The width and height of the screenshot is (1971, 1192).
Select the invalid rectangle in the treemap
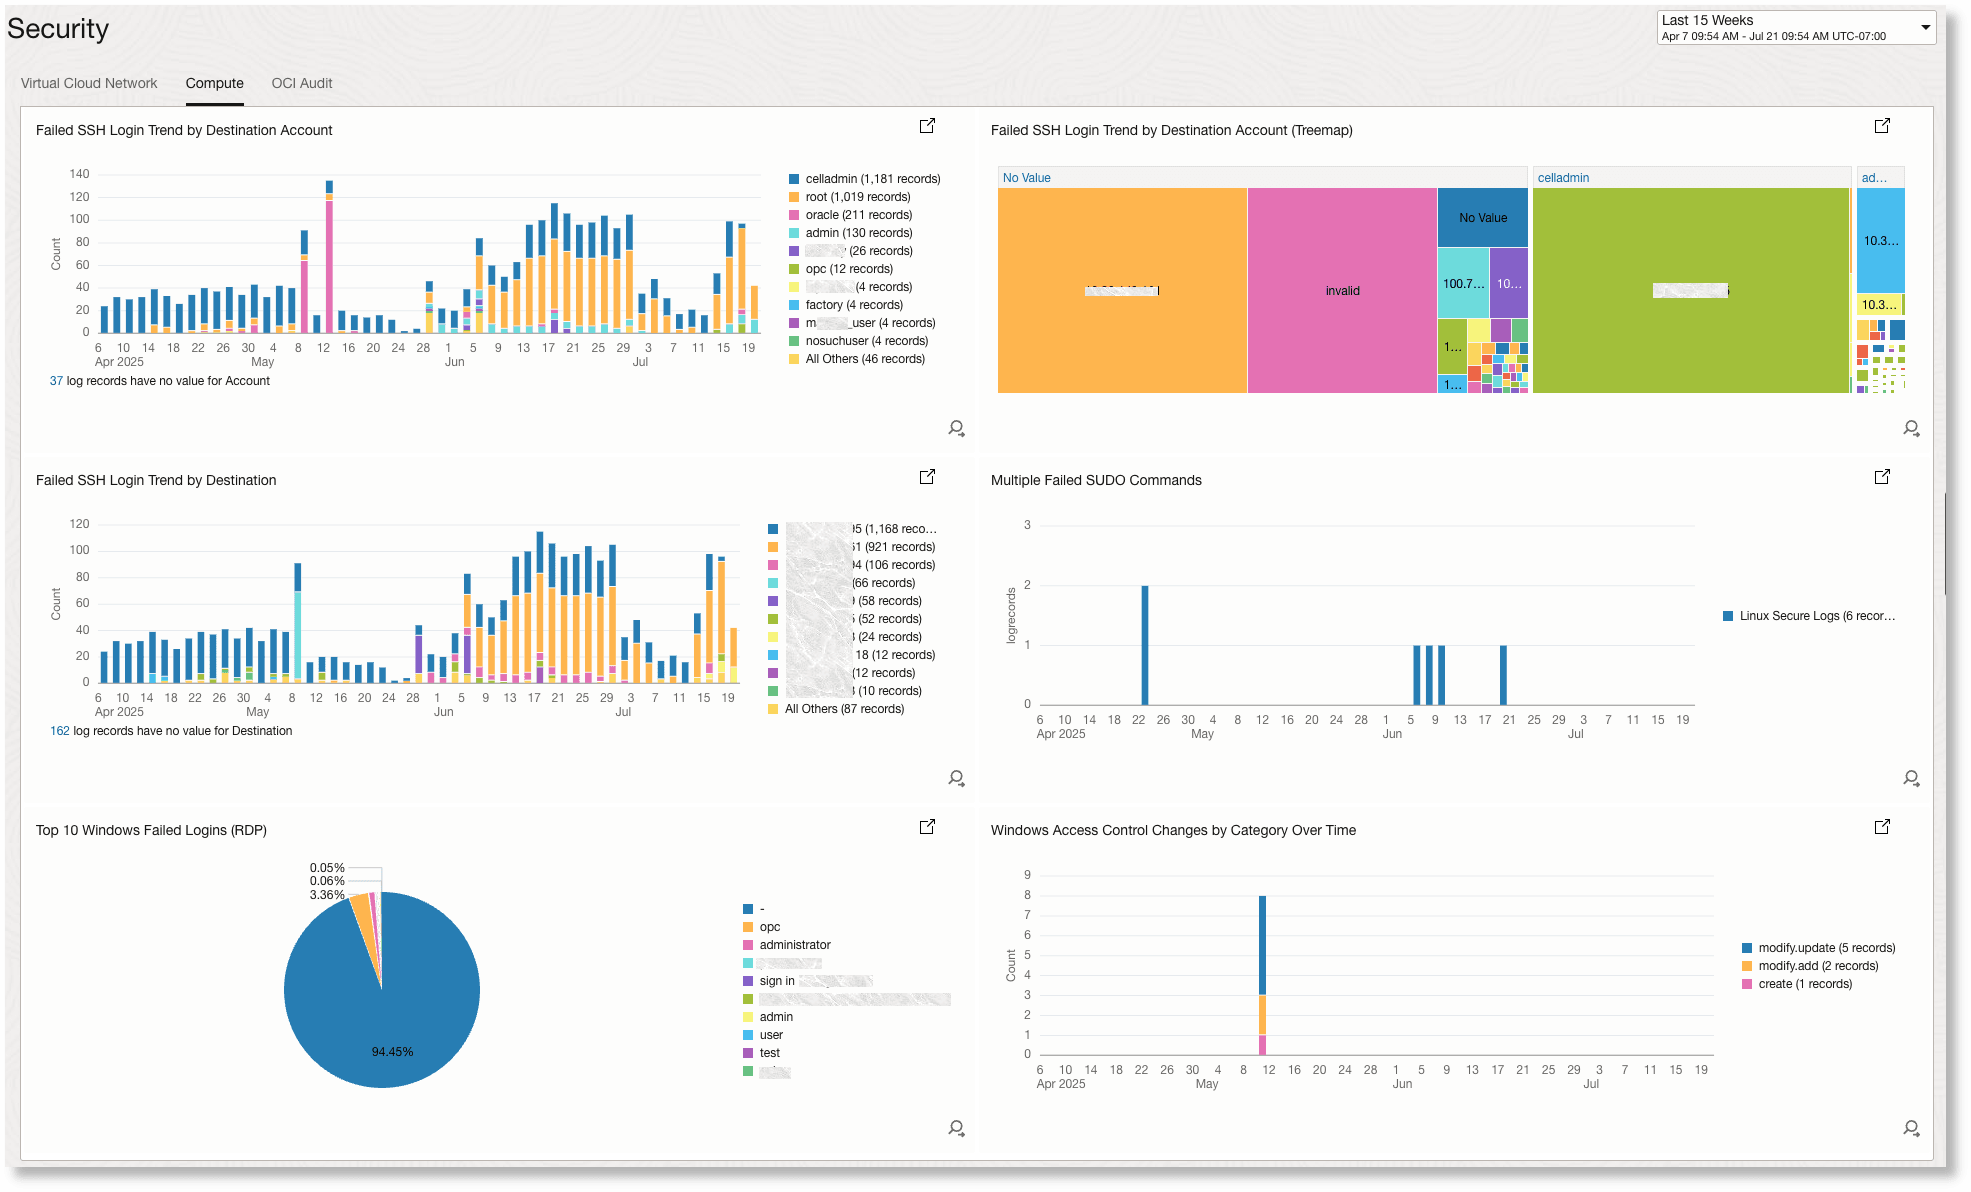tap(1342, 290)
